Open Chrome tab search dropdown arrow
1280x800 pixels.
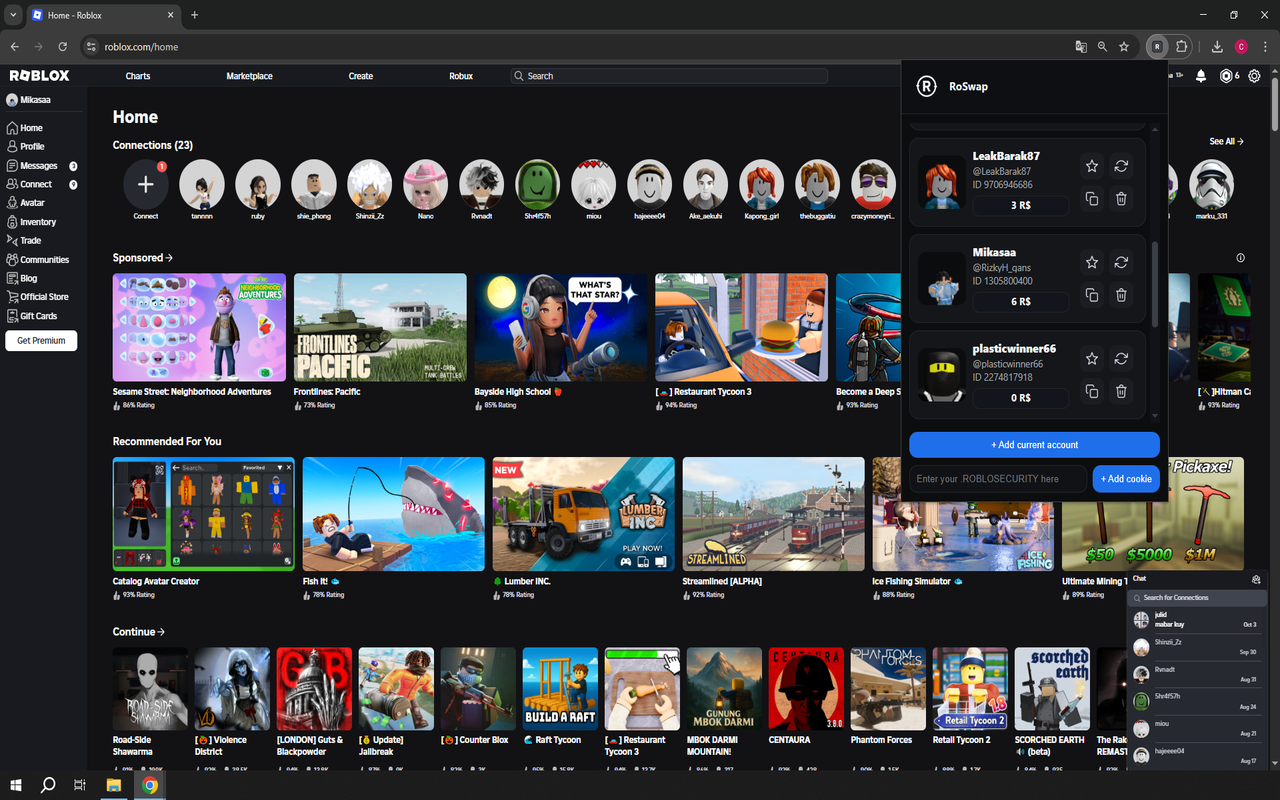click(x=13, y=15)
